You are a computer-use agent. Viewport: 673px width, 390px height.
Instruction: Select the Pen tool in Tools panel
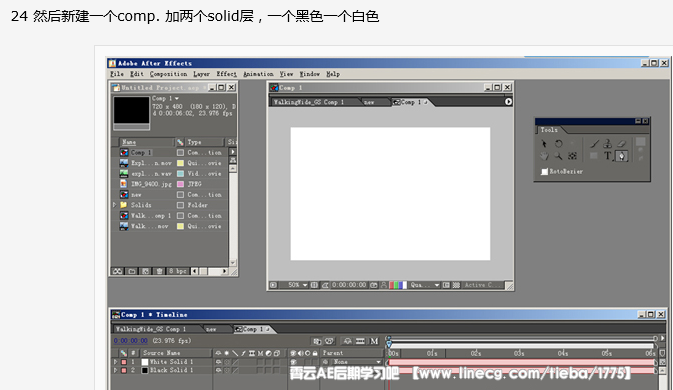coord(621,156)
